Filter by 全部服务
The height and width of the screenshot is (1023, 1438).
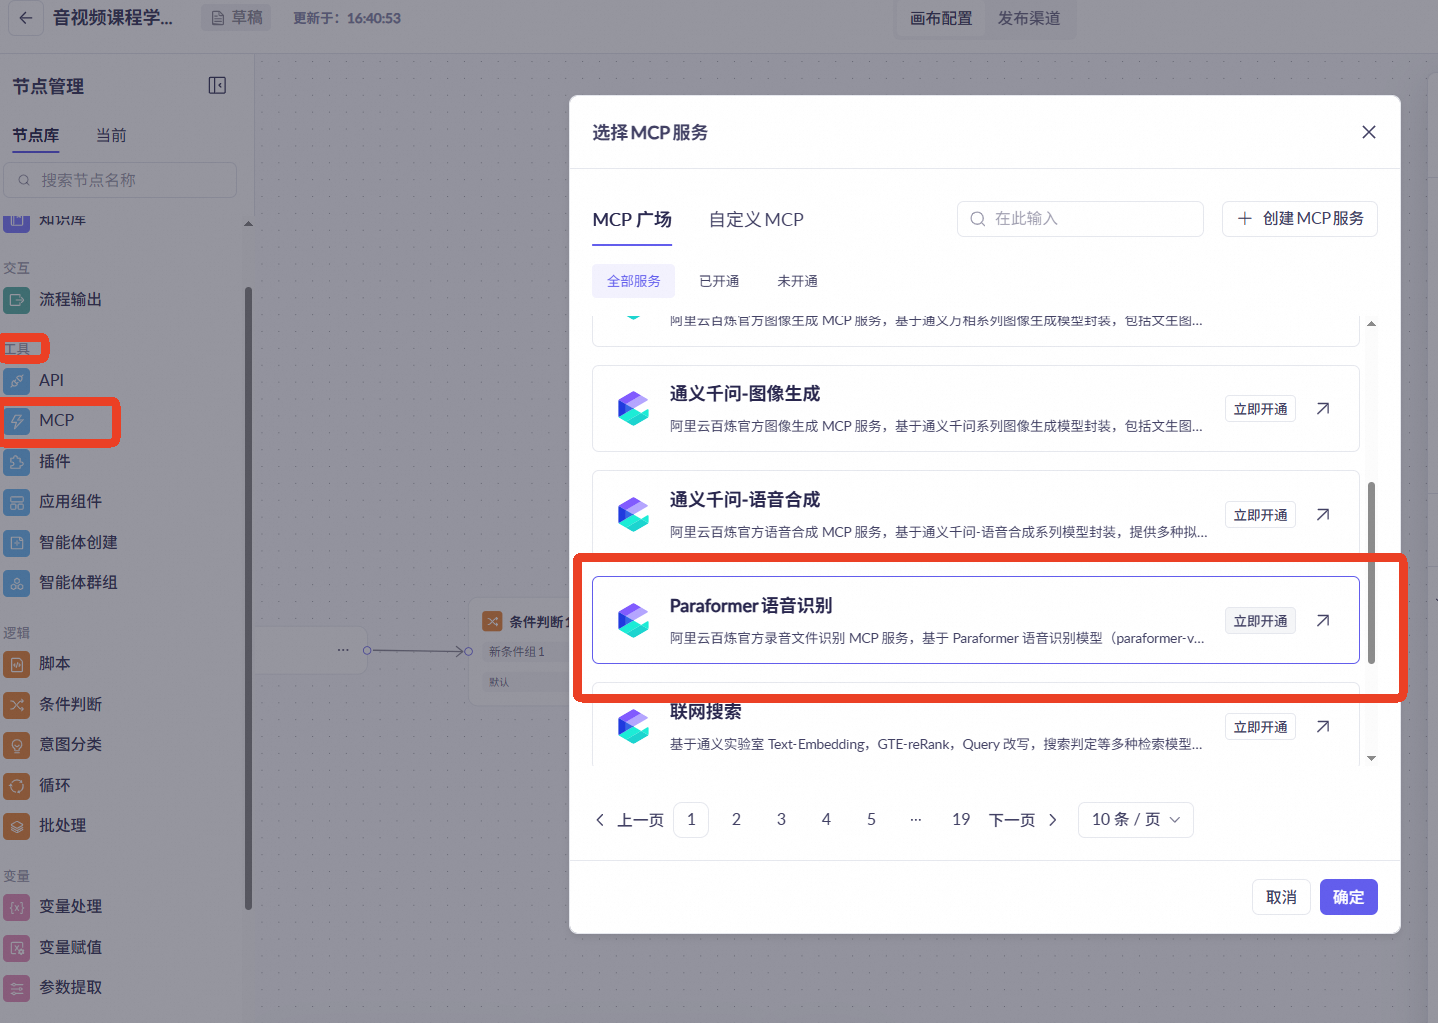(x=634, y=281)
